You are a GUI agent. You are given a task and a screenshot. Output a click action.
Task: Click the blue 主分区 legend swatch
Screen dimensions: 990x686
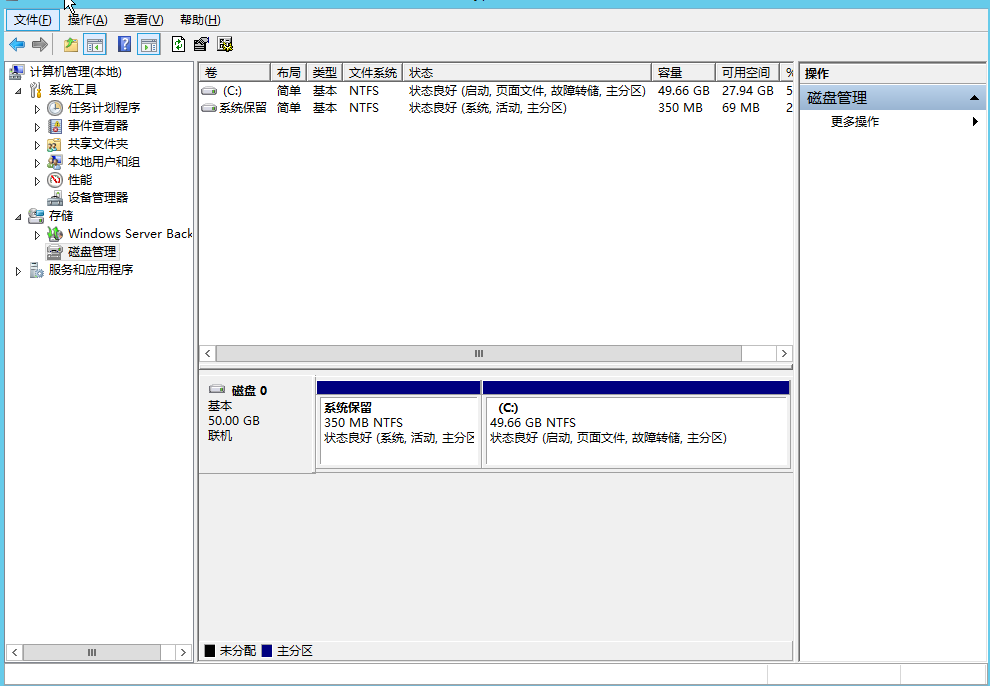coord(266,651)
